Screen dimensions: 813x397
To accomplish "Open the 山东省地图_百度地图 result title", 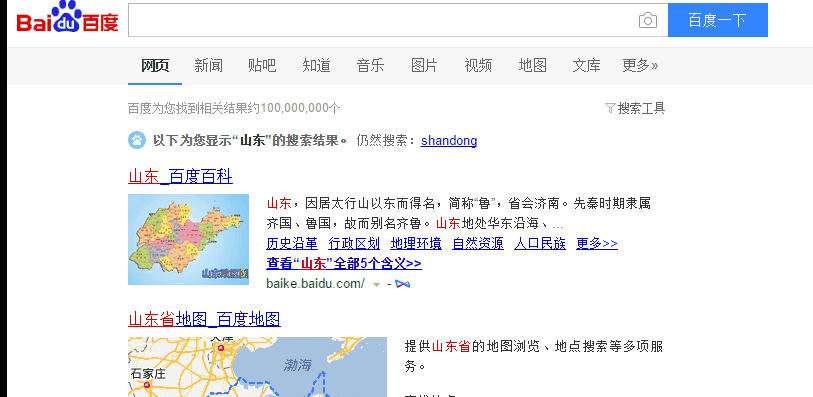I will (x=204, y=319).
